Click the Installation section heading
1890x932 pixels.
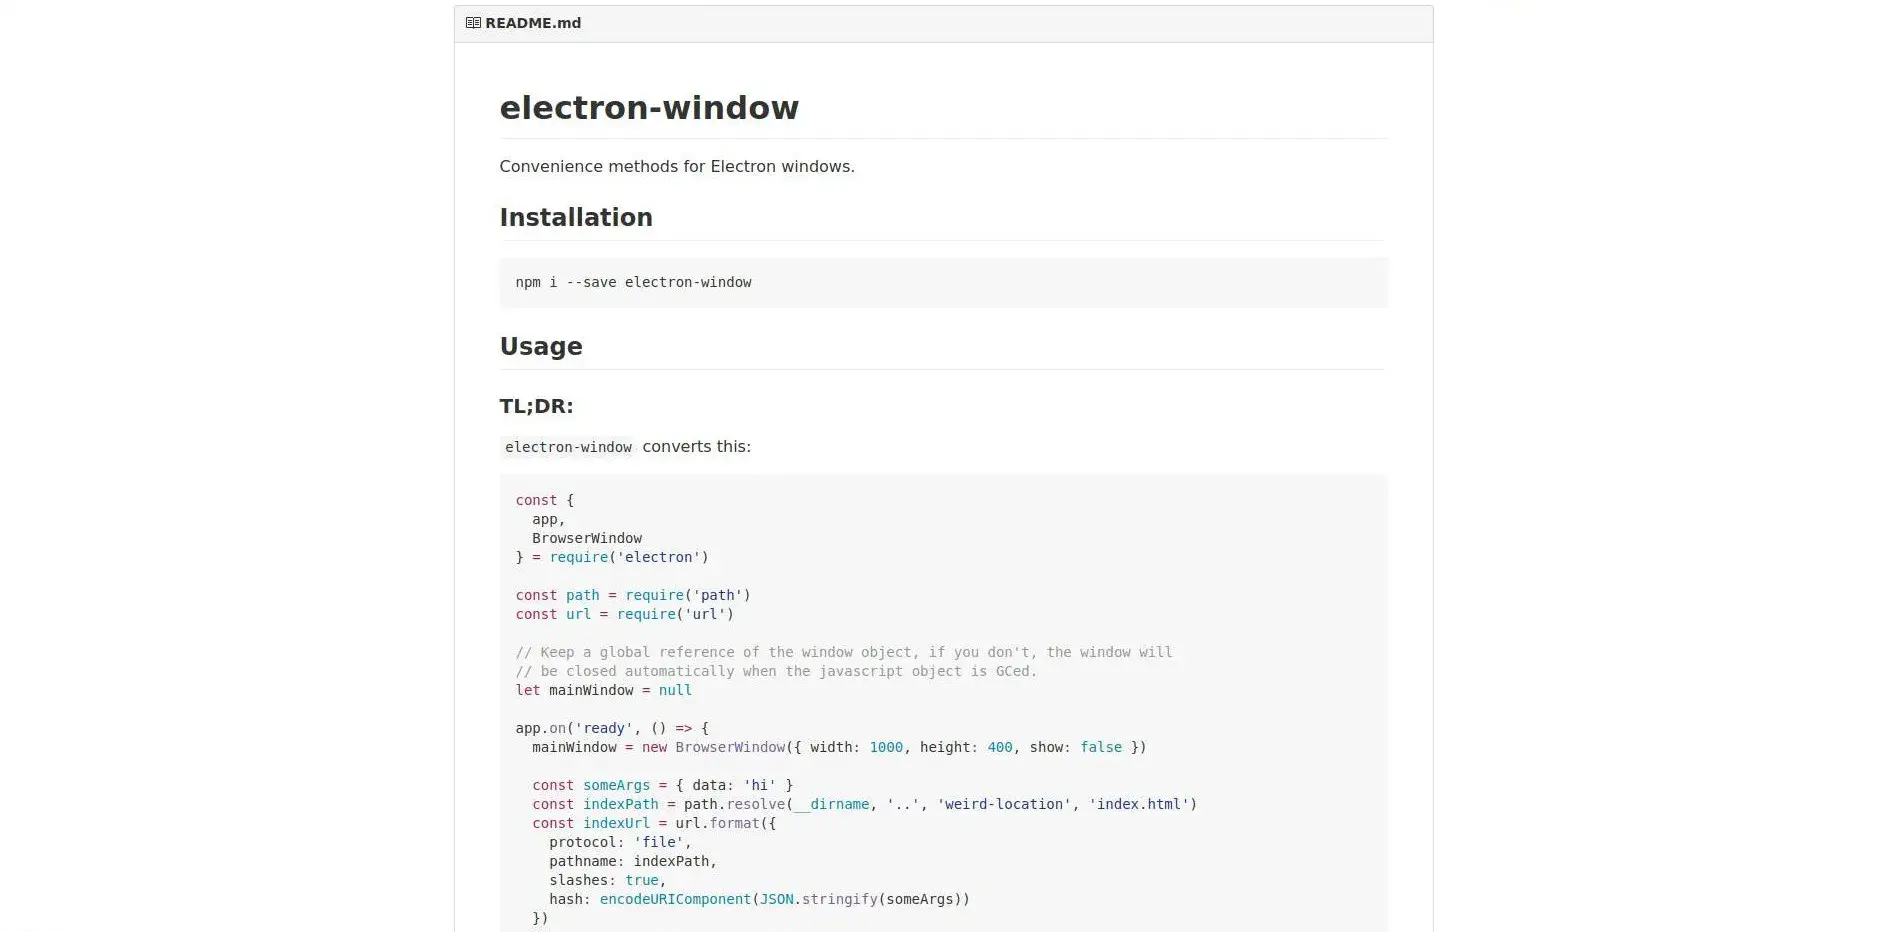pos(576,218)
